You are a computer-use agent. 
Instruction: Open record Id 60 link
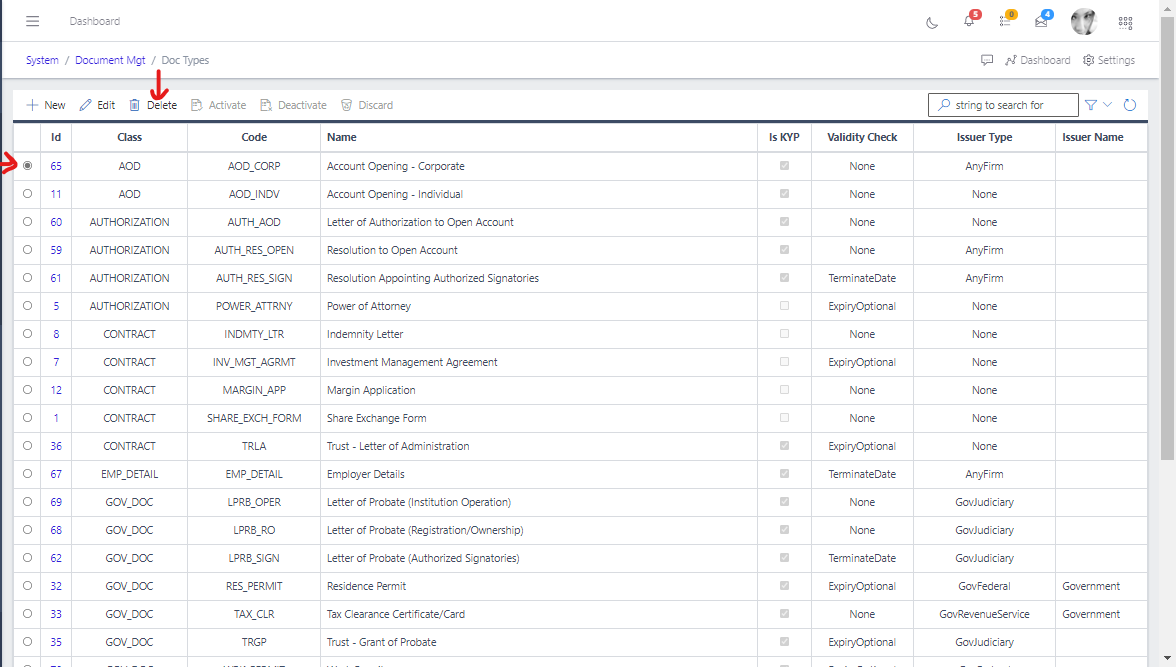click(56, 222)
